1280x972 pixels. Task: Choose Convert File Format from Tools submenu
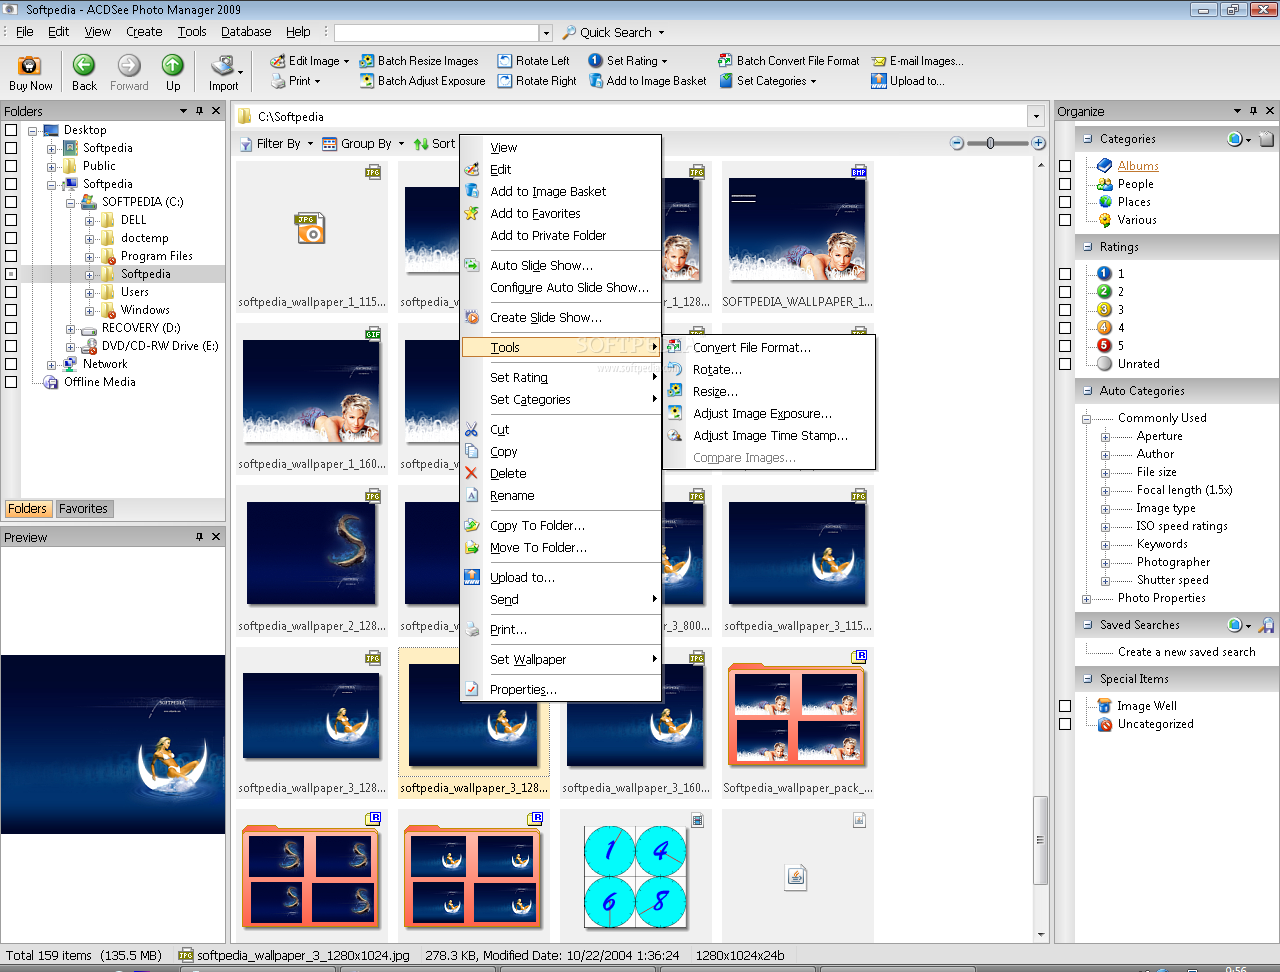click(x=751, y=348)
